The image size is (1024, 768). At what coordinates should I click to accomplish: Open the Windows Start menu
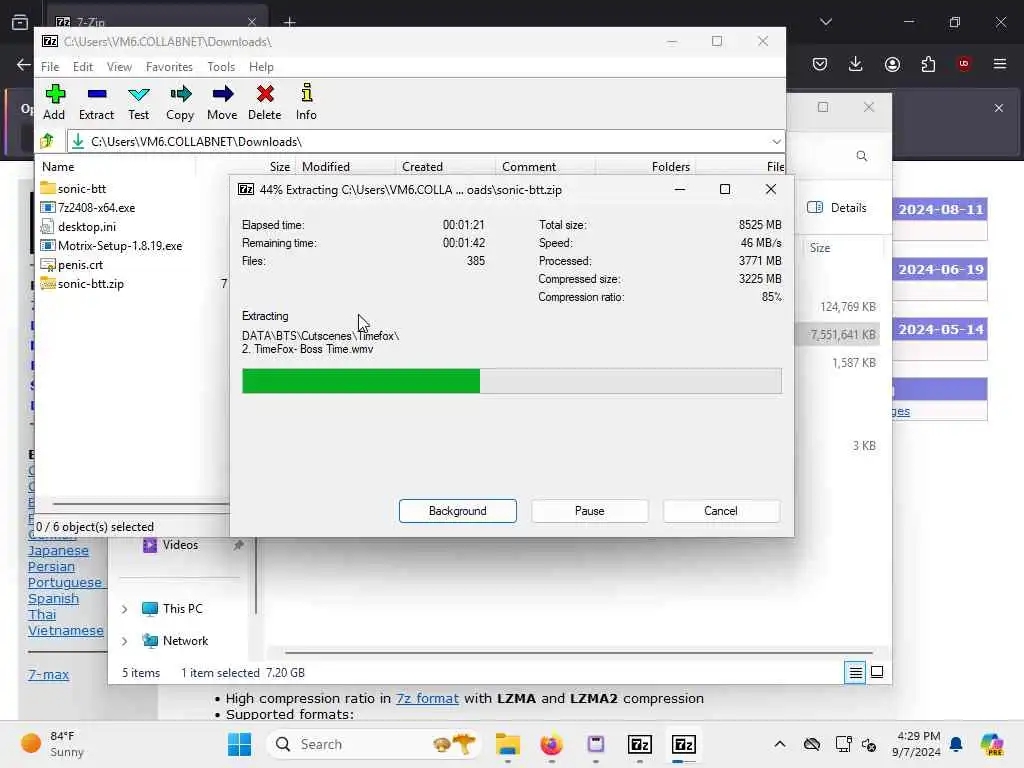239,744
